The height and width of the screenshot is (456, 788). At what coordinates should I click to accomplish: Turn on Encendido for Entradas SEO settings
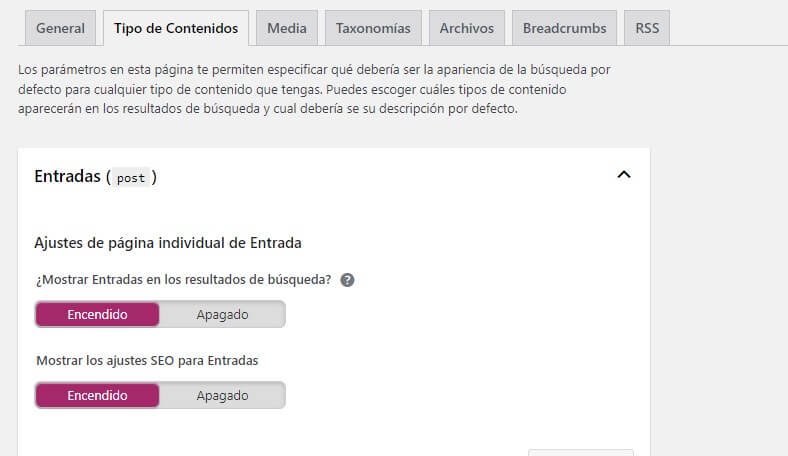tap(97, 395)
